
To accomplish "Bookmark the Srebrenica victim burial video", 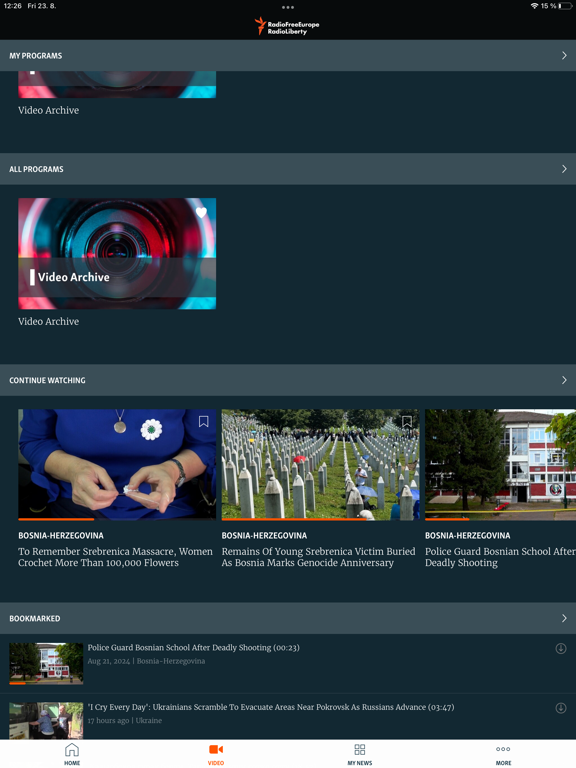I will [407, 421].
